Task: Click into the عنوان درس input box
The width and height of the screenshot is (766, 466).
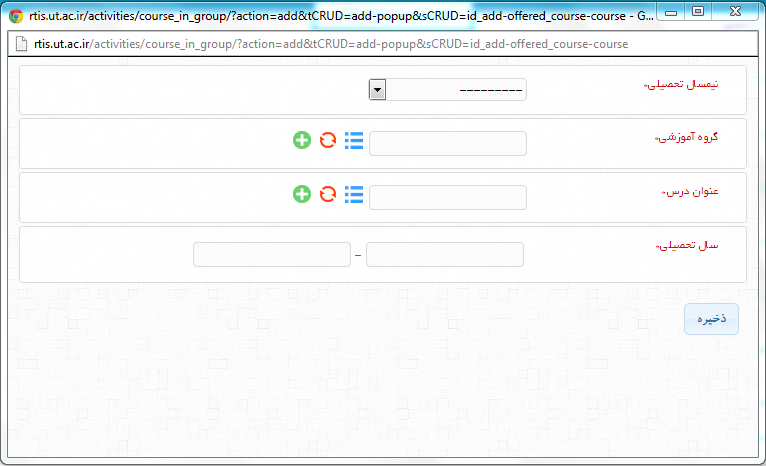Action: (x=448, y=198)
